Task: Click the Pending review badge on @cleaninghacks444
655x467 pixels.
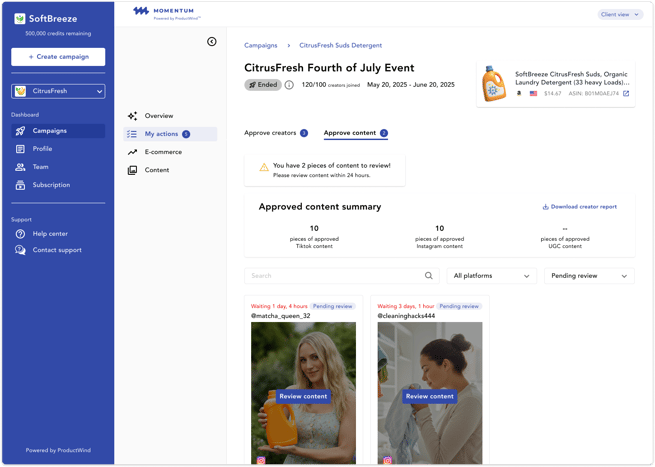Action: coord(459,306)
